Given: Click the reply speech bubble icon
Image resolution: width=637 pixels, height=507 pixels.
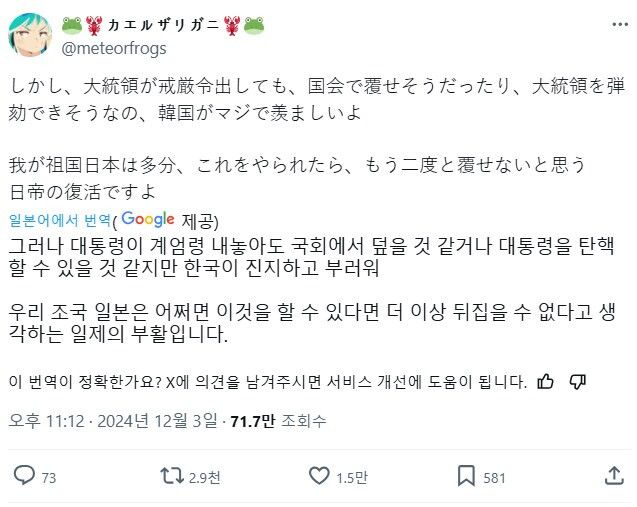Looking at the screenshot, I should 25,477.
